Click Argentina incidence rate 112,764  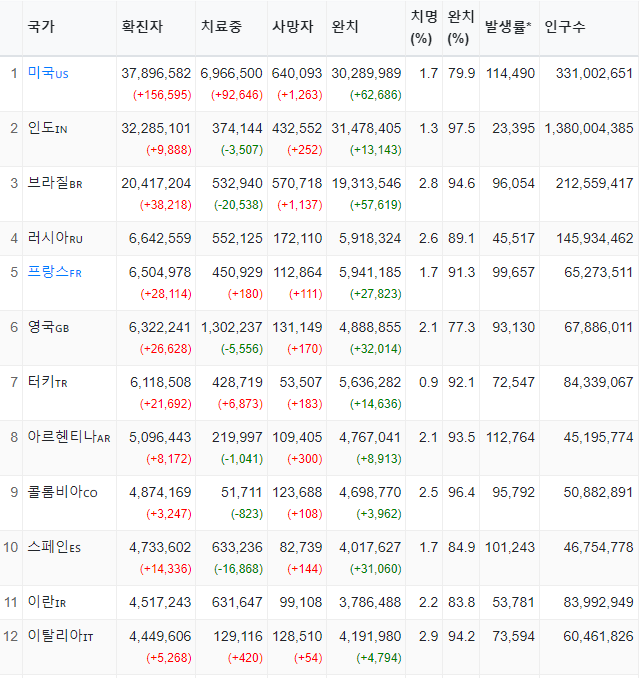(x=511, y=437)
